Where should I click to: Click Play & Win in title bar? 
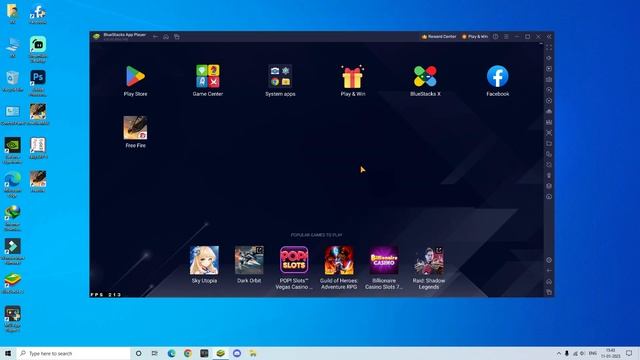coord(475,37)
